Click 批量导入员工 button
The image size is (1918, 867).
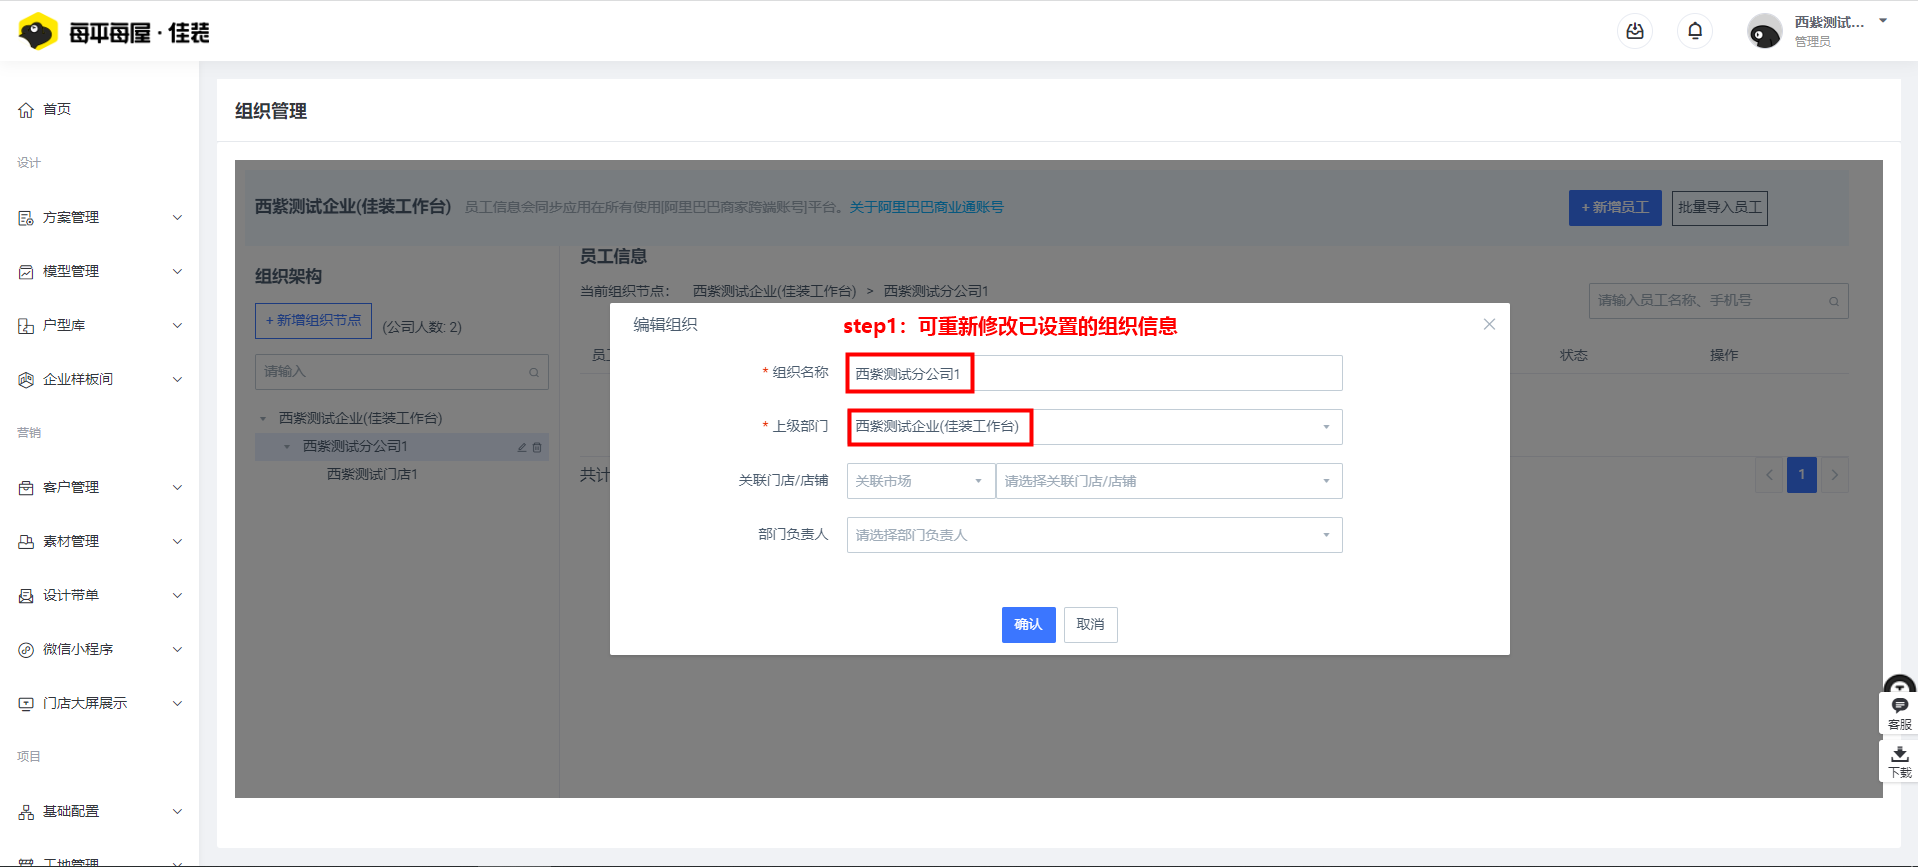coord(1720,208)
